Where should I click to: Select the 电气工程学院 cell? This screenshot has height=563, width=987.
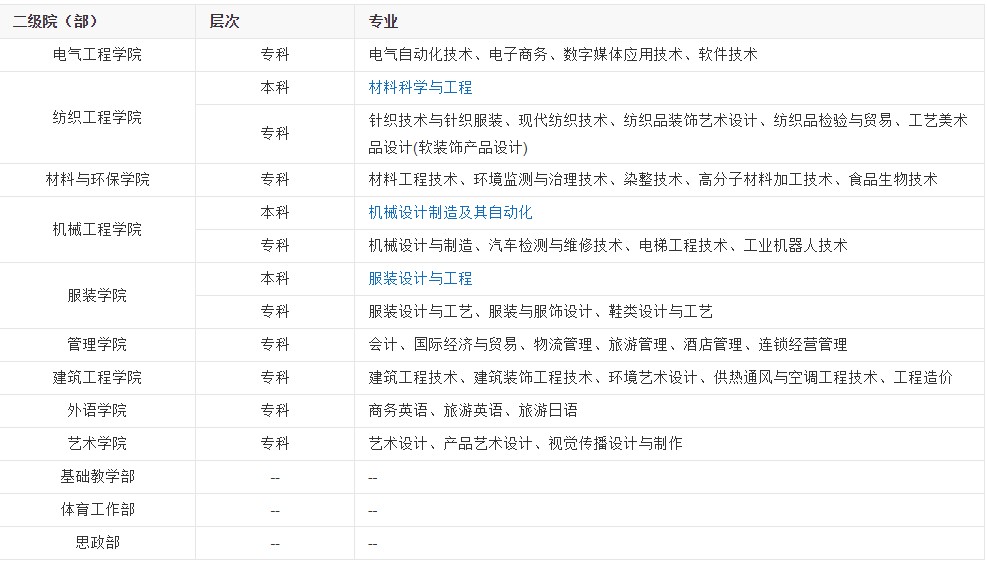(97, 55)
